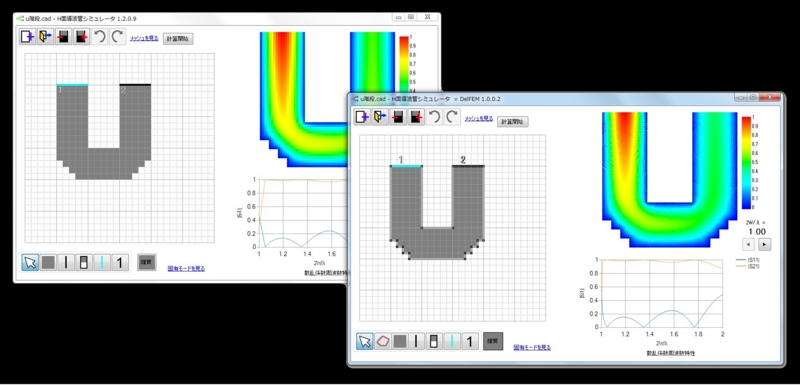Click field plot in 1.2.0.9 window
The width and height of the screenshot is (800, 385).
304,99
